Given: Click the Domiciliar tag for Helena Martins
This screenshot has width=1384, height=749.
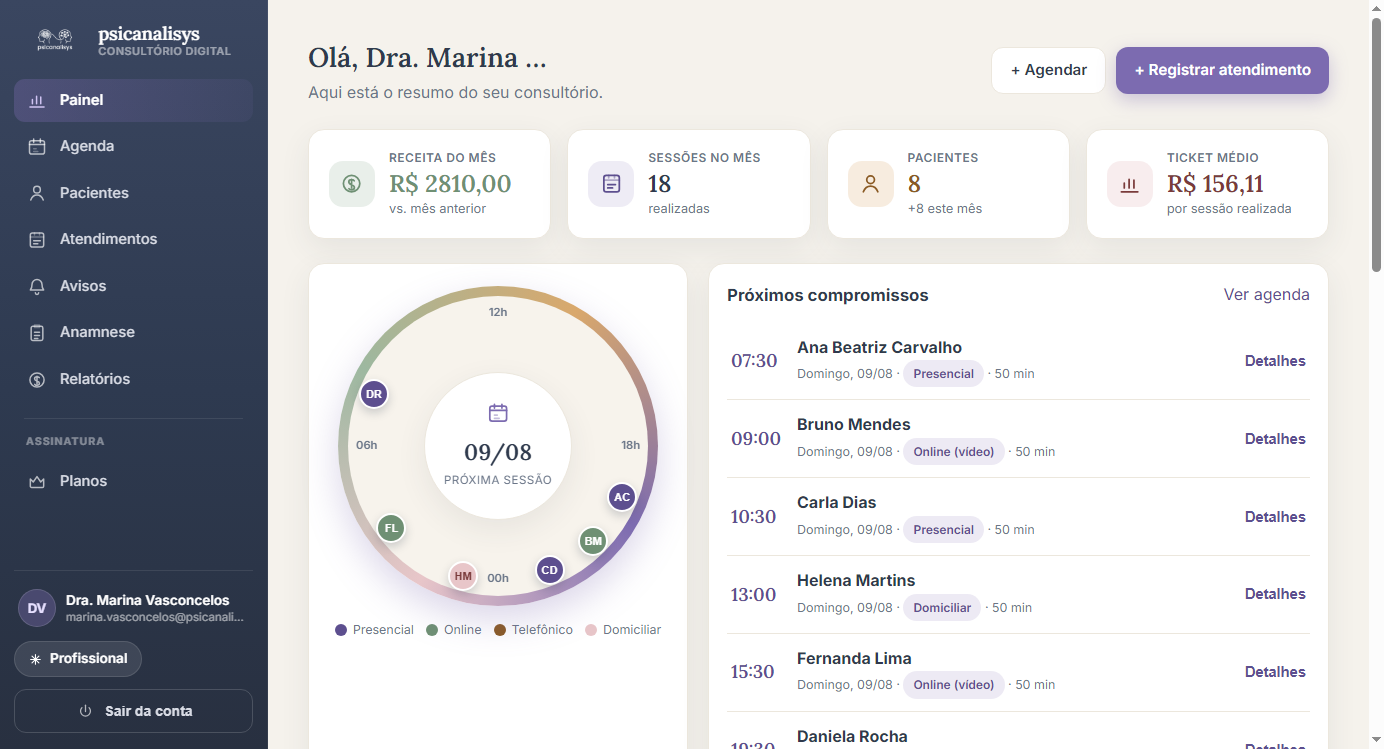Looking at the screenshot, I should [x=942, y=608].
